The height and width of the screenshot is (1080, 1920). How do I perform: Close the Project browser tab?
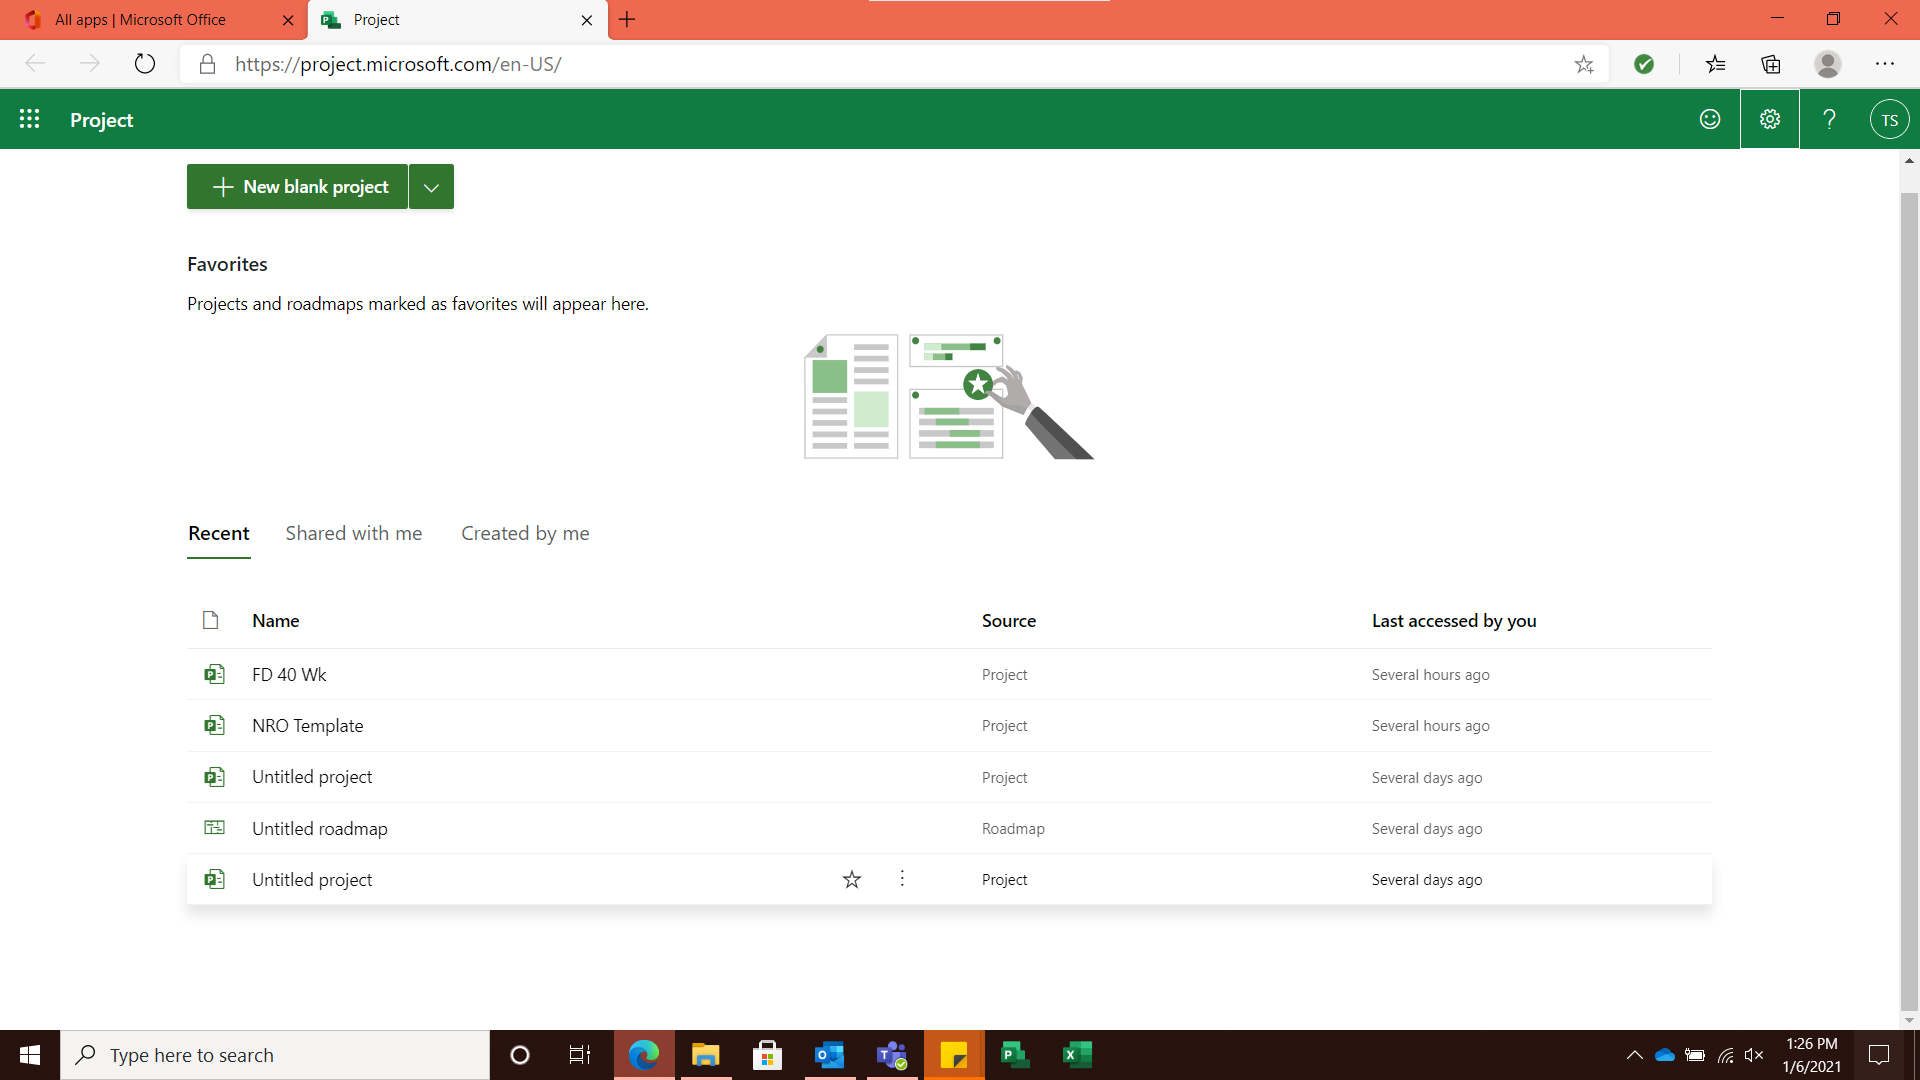point(587,20)
